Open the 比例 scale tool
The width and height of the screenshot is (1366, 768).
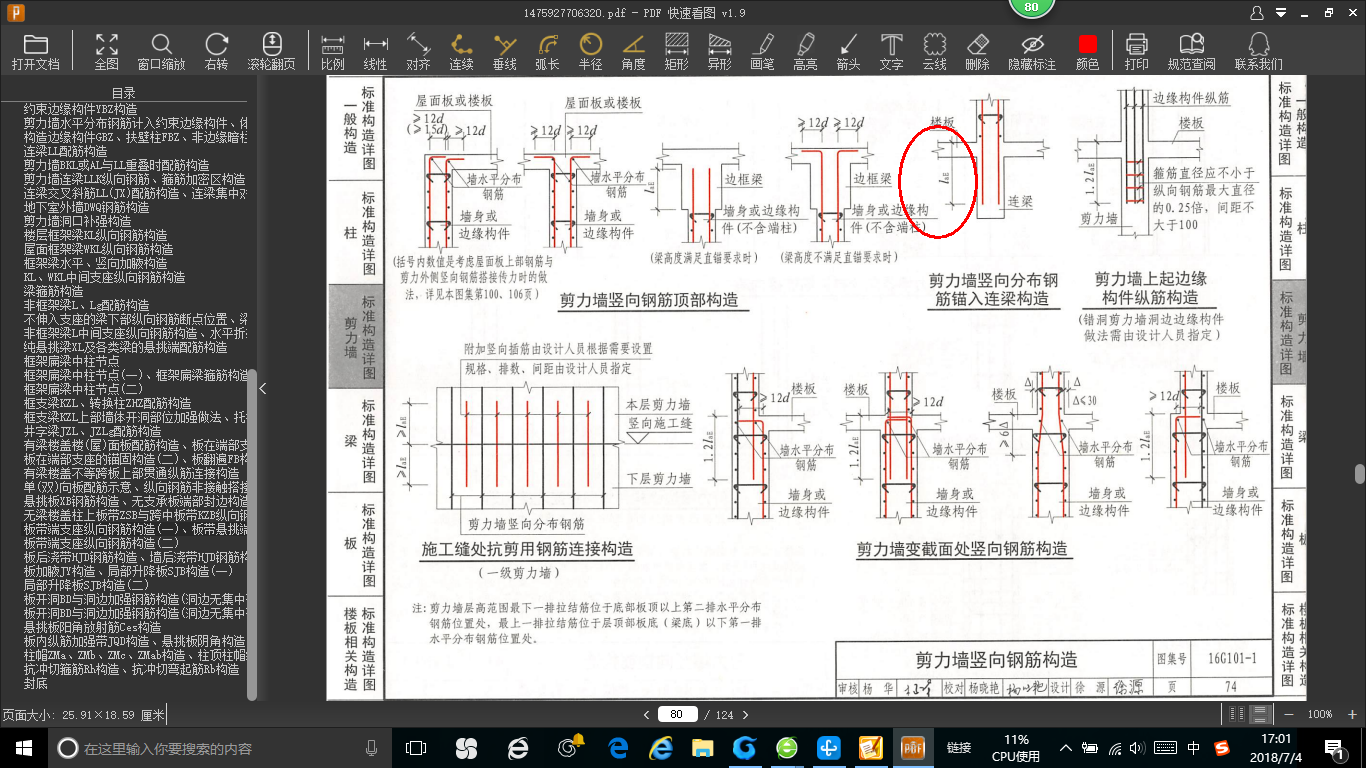point(333,51)
